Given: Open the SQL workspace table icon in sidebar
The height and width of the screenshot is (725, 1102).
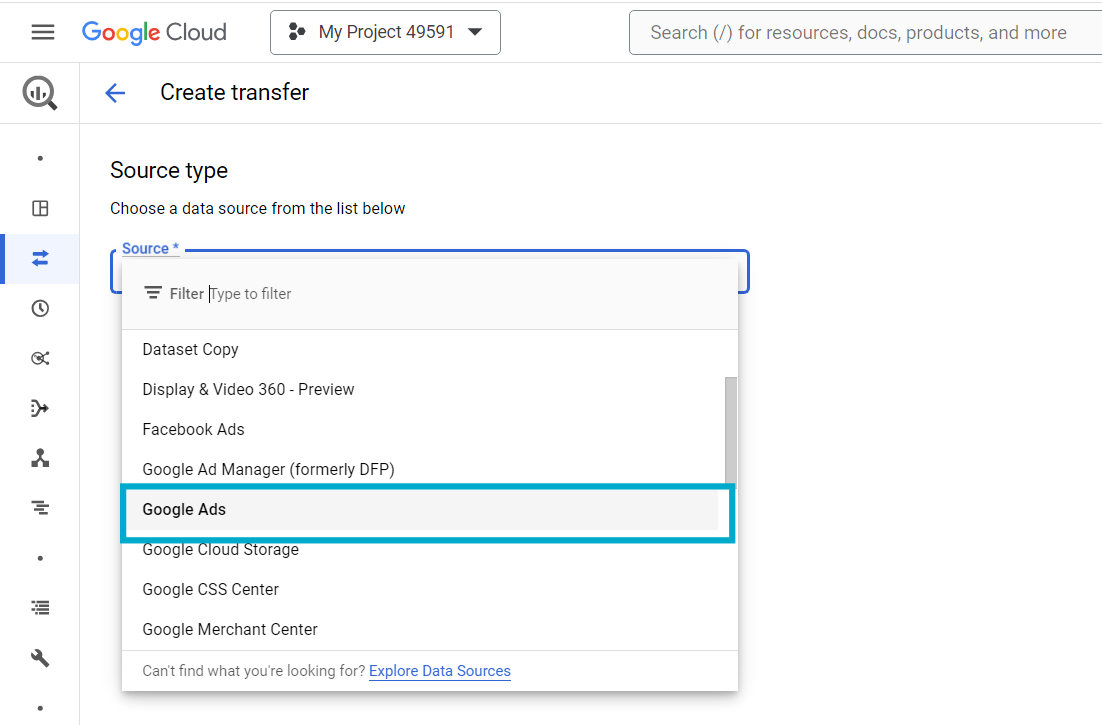Looking at the screenshot, I should 40,209.
